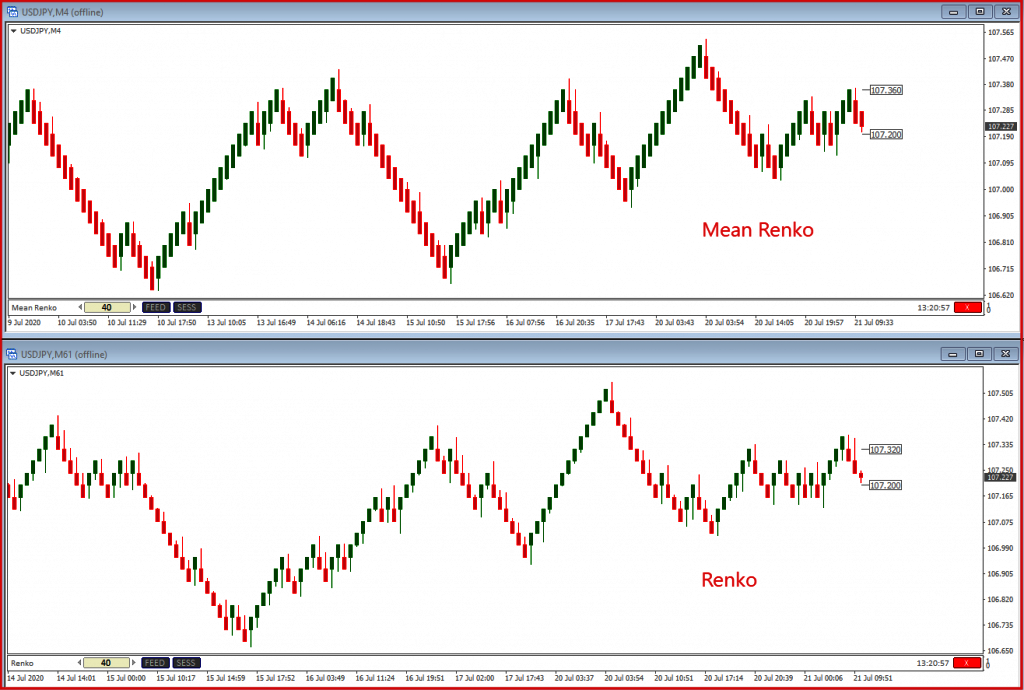
Task: Toggle SESS button on Mean Renko chart
Action: pos(185,307)
